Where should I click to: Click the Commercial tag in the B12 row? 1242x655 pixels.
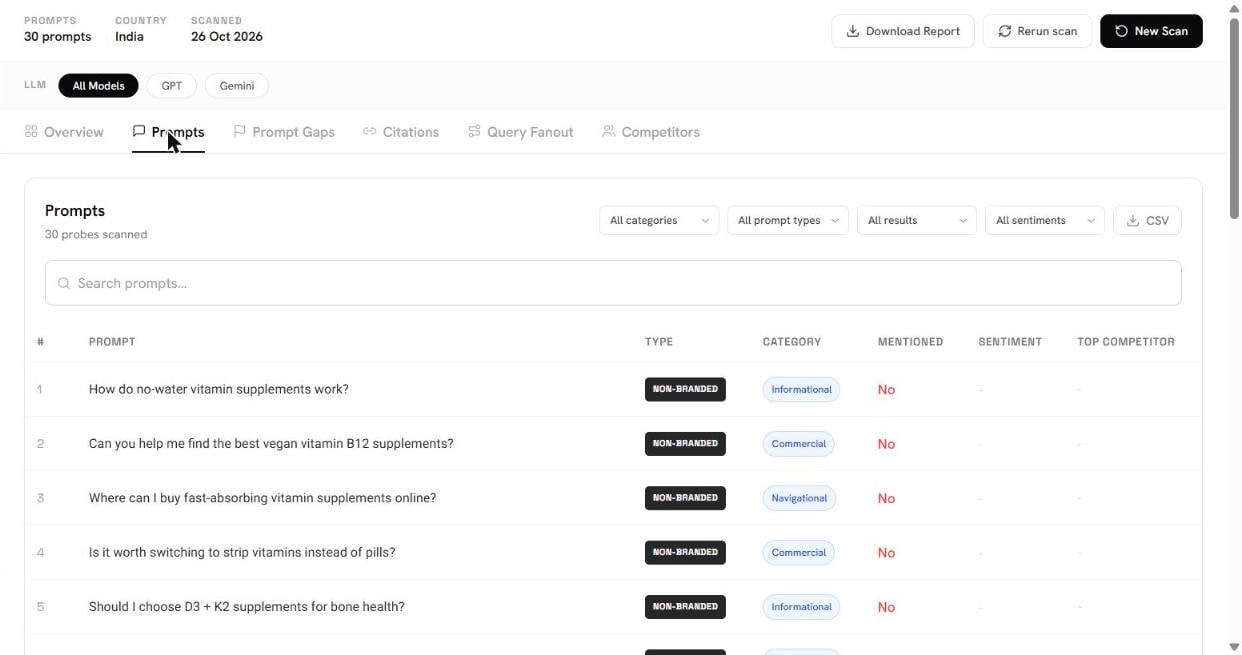tap(798, 443)
